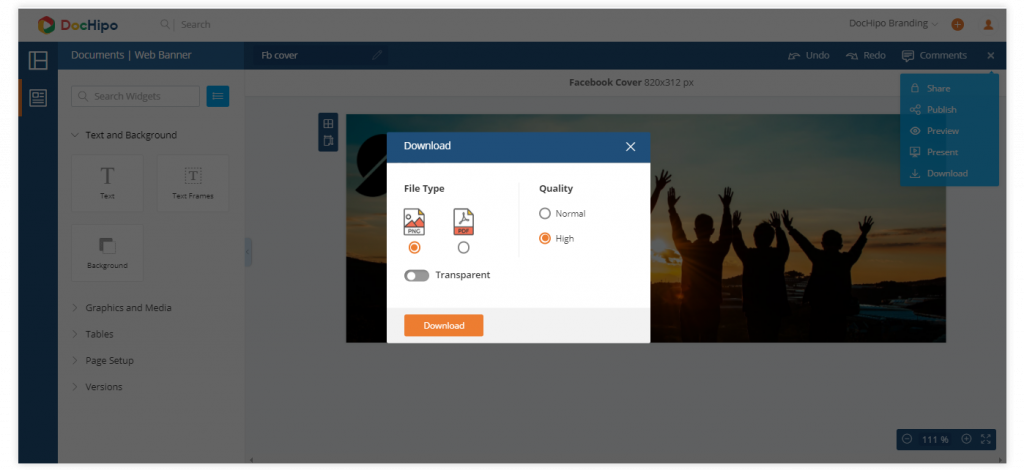Click the search magnifier icon in header

click(x=165, y=24)
